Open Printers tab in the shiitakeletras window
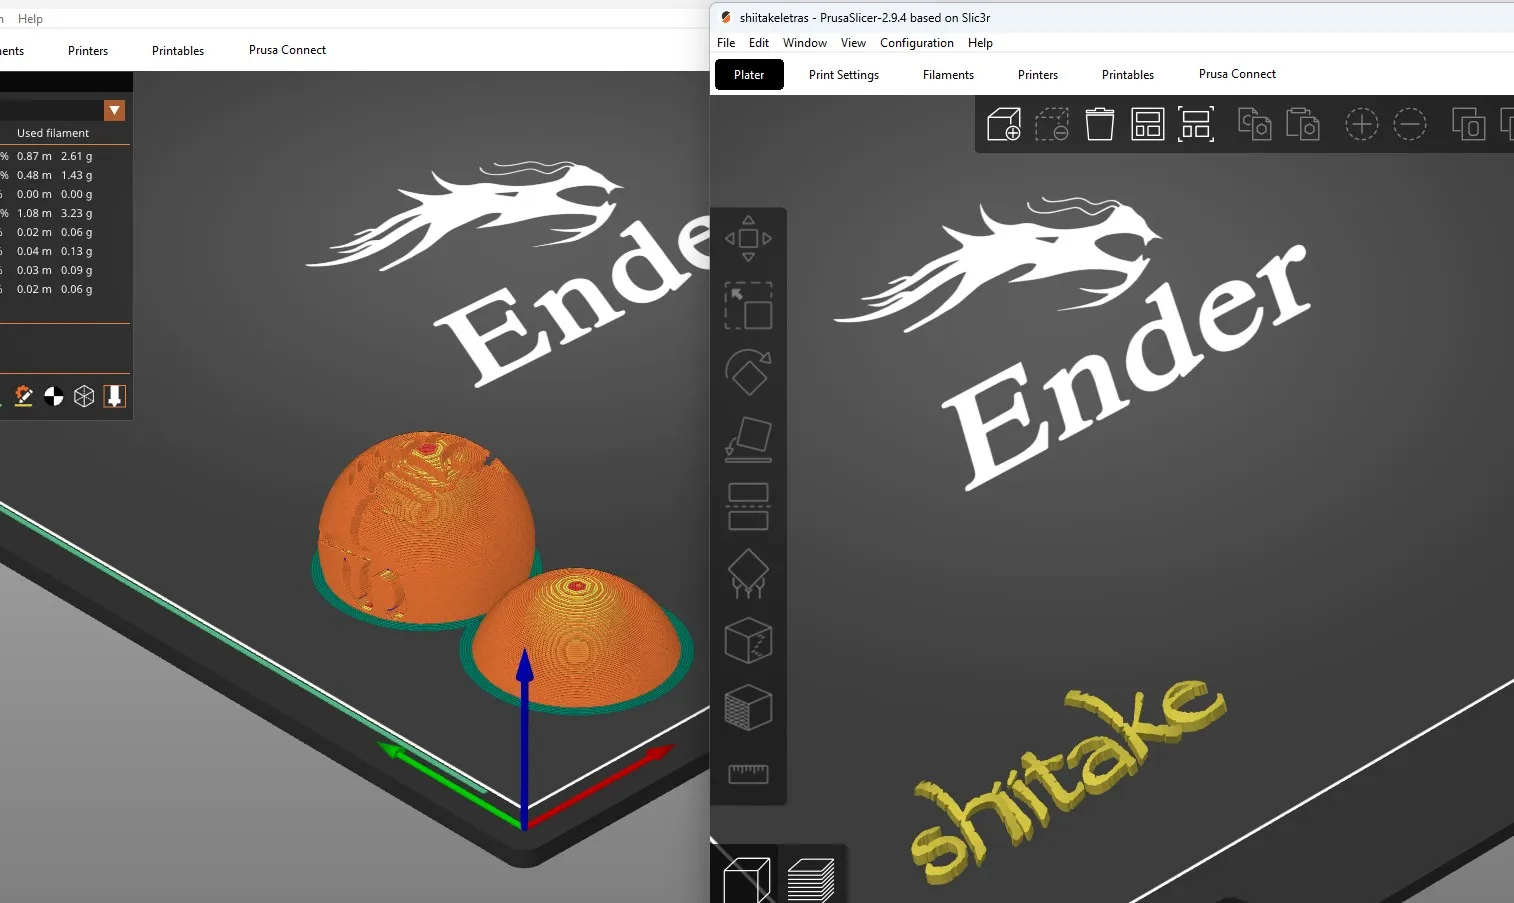The width and height of the screenshot is (1514, 903). 1038,75
